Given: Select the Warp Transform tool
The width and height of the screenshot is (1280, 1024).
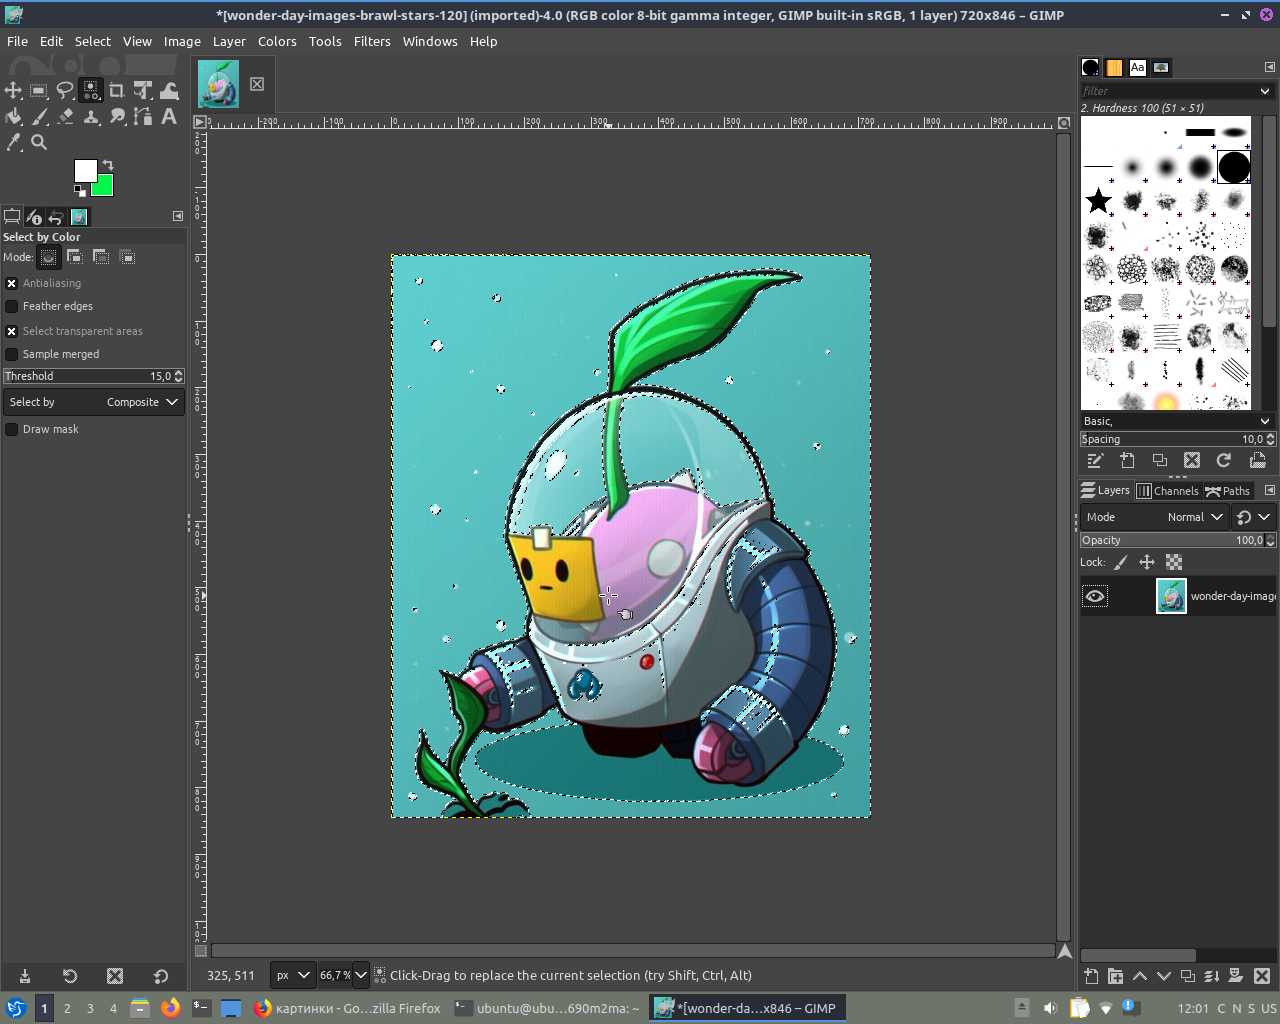Looking at the screenshot, I should pos(169,90).
